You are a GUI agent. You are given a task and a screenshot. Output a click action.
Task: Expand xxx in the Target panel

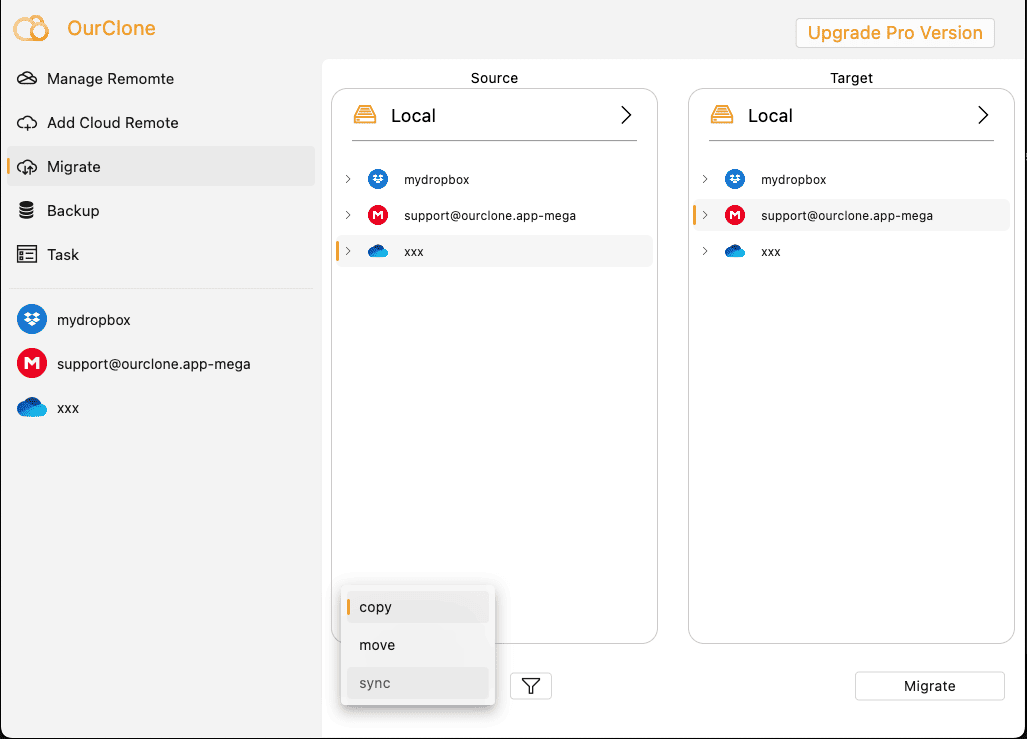705,251
